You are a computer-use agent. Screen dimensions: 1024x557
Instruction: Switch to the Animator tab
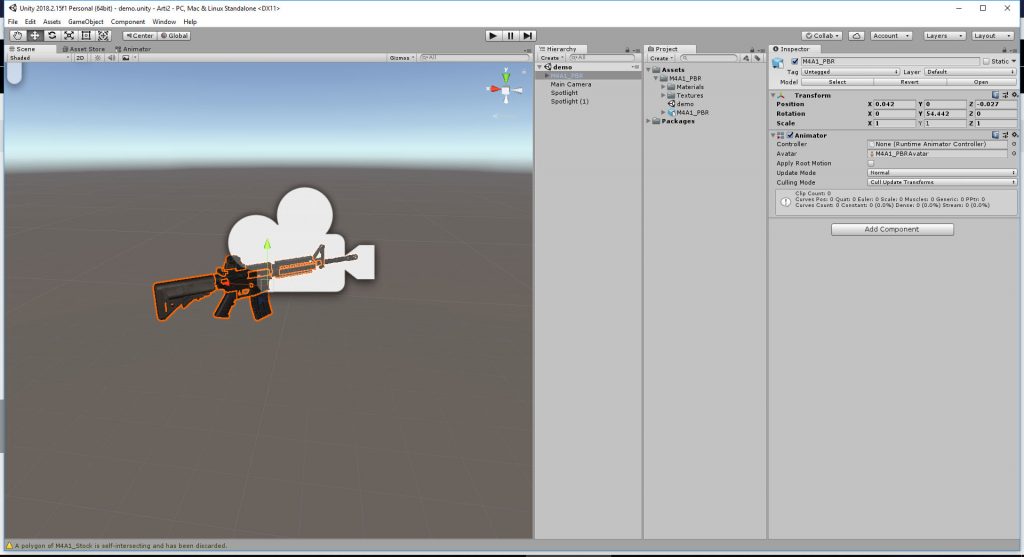click(133, 49)
